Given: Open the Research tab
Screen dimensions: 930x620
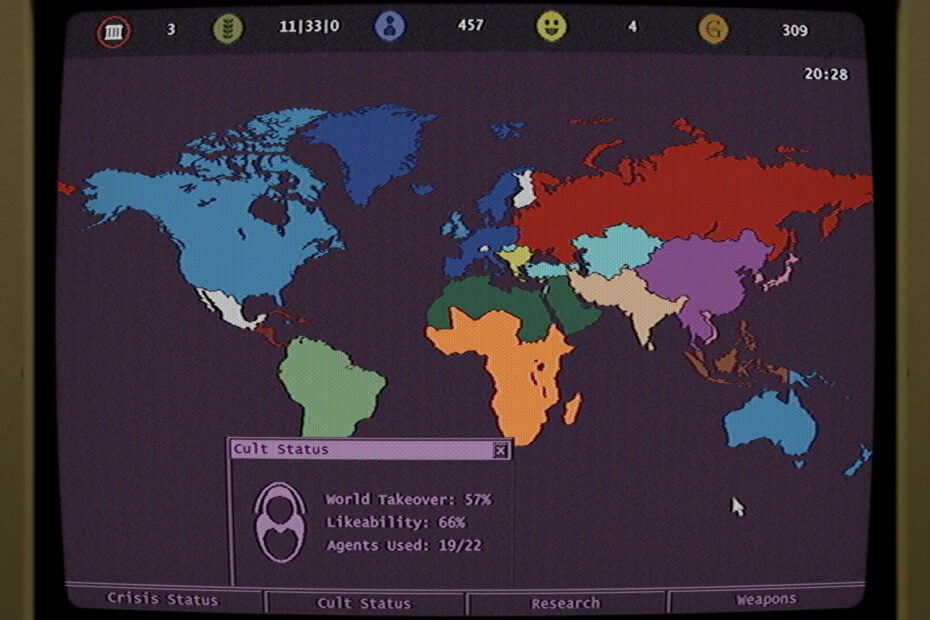Looking at the screenshot, I should coord(565,602).
